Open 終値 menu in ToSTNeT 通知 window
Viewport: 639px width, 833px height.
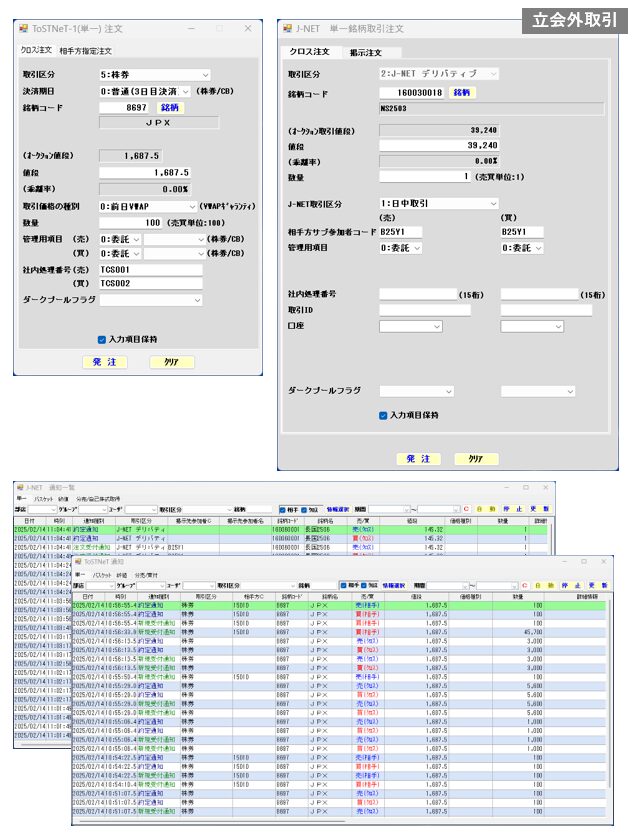click(122, 575)
